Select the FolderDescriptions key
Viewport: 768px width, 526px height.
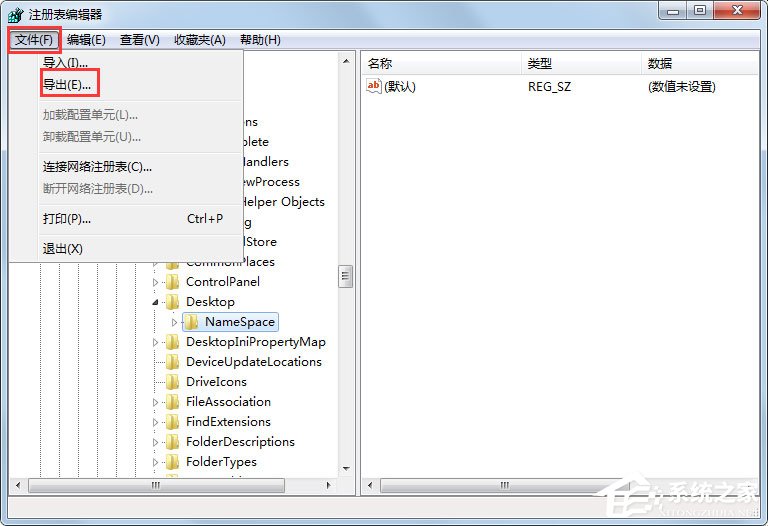point(240,442)
